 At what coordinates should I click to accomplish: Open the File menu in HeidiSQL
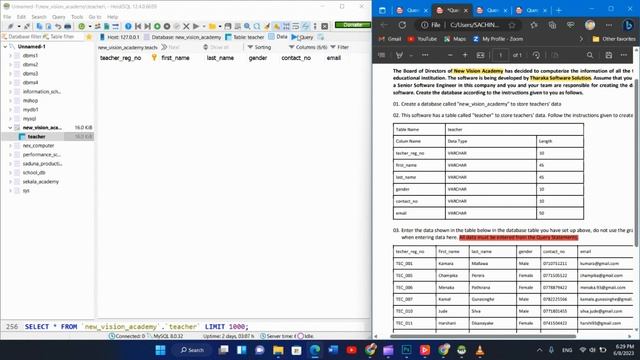pyautogui.click(x=7, y=17)
